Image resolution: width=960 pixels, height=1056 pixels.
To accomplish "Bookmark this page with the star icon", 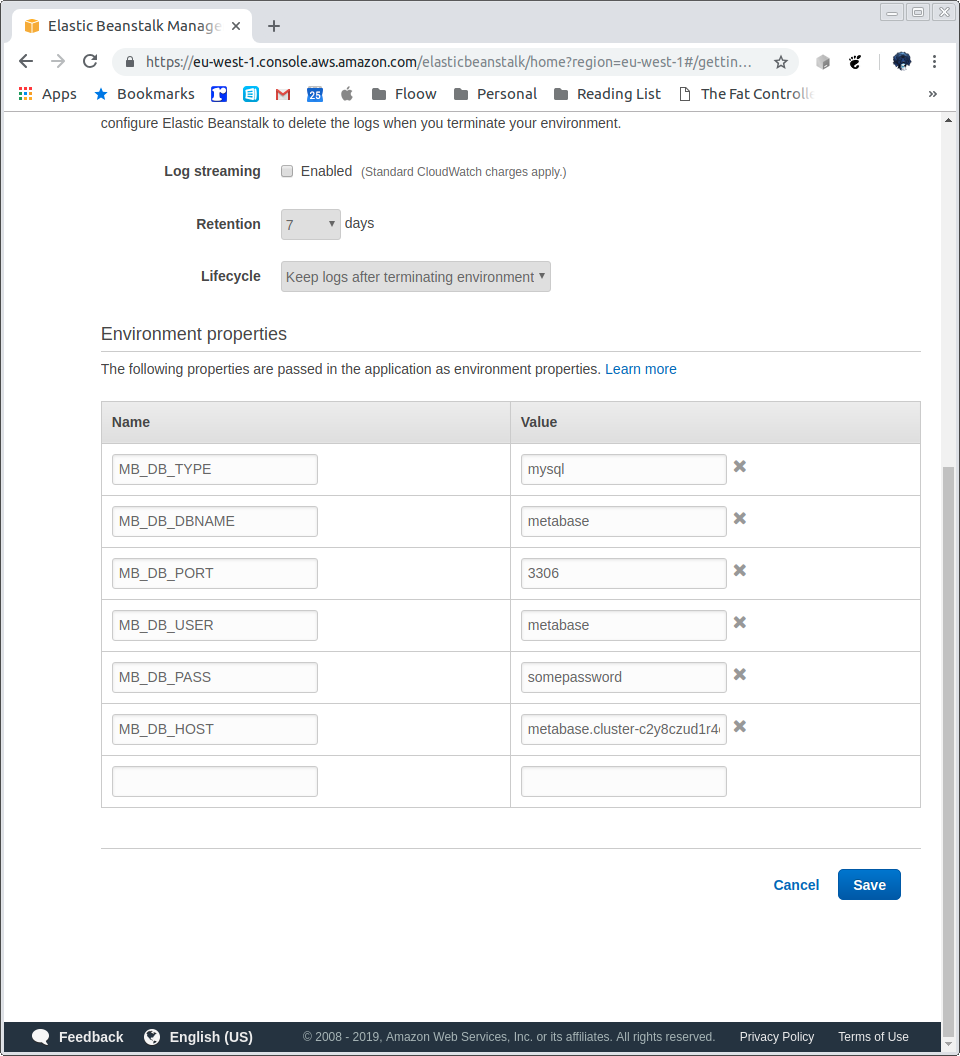I will [x=781, y=62].
